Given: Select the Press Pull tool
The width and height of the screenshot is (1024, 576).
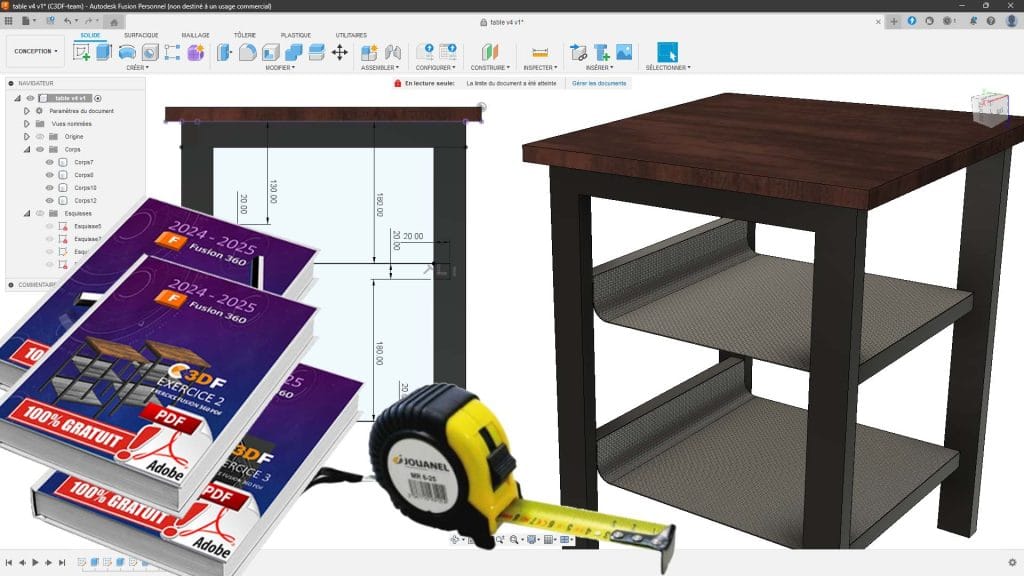Looking at the screenshot, I should 224,52.
